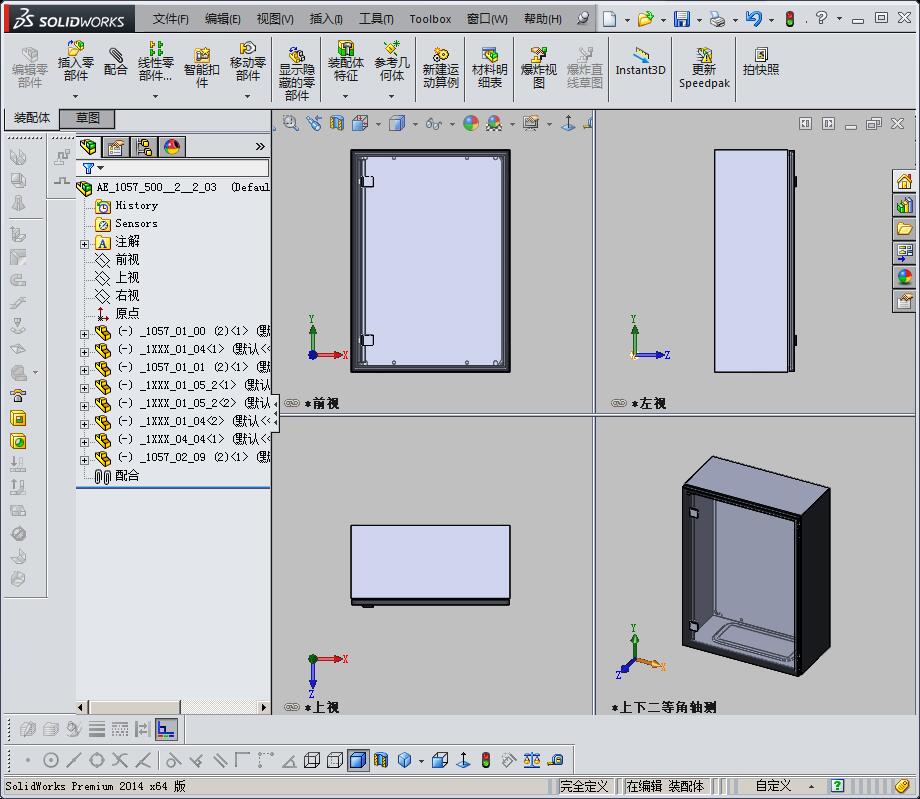Switch to the 草图 tab

point(87,118)
